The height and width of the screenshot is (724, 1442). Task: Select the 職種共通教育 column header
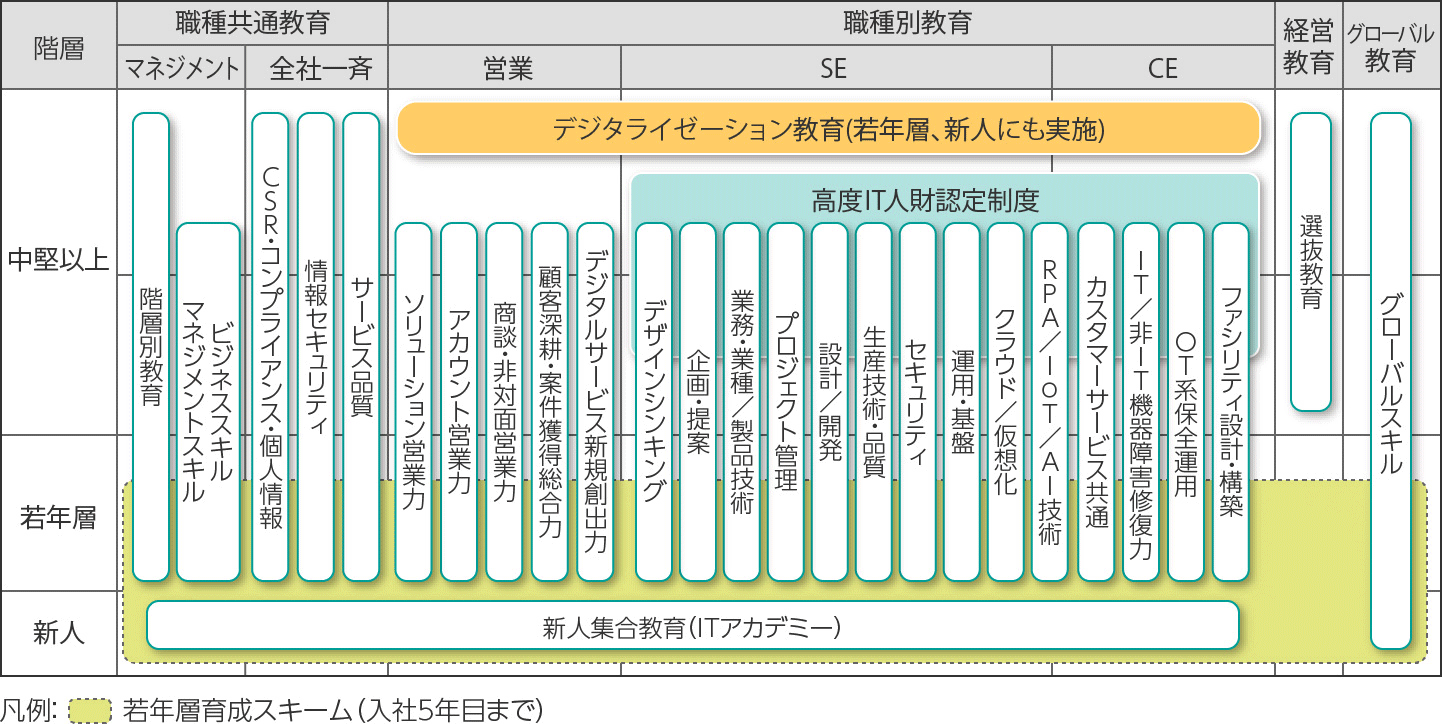click(252, 23)
